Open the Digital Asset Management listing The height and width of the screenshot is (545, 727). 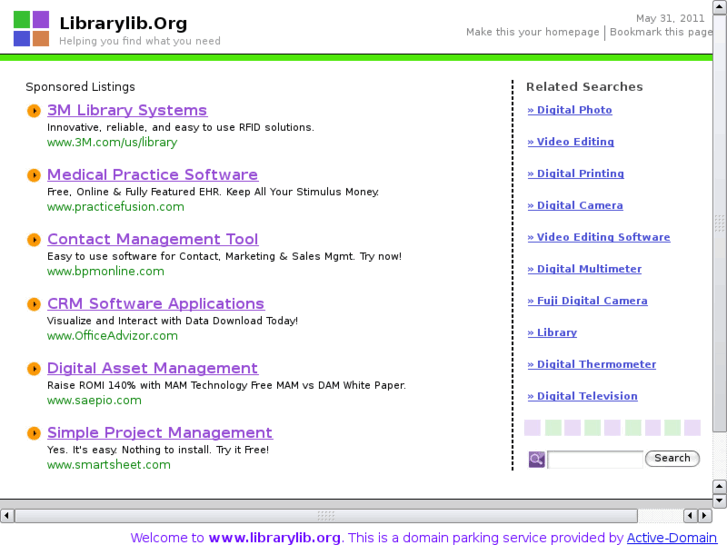point(152,368)
